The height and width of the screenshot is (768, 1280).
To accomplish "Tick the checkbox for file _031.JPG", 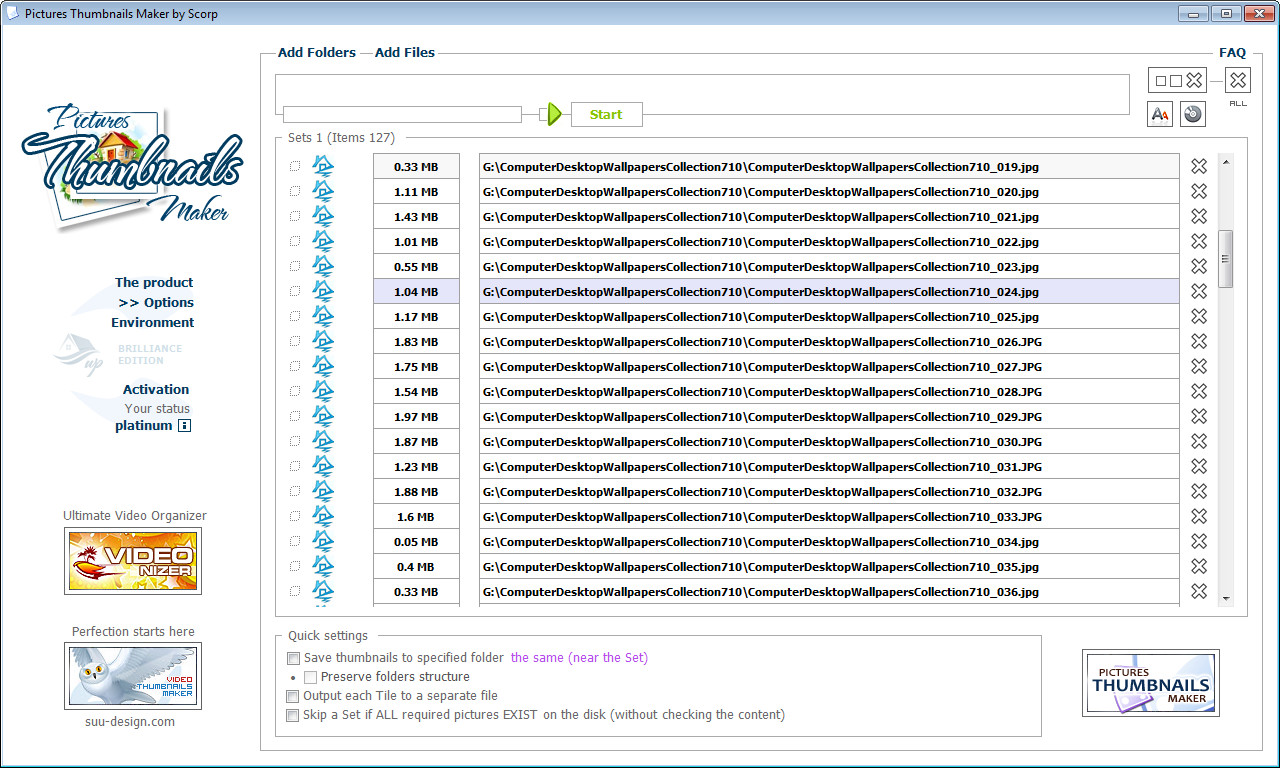I will tap(294, 466).
